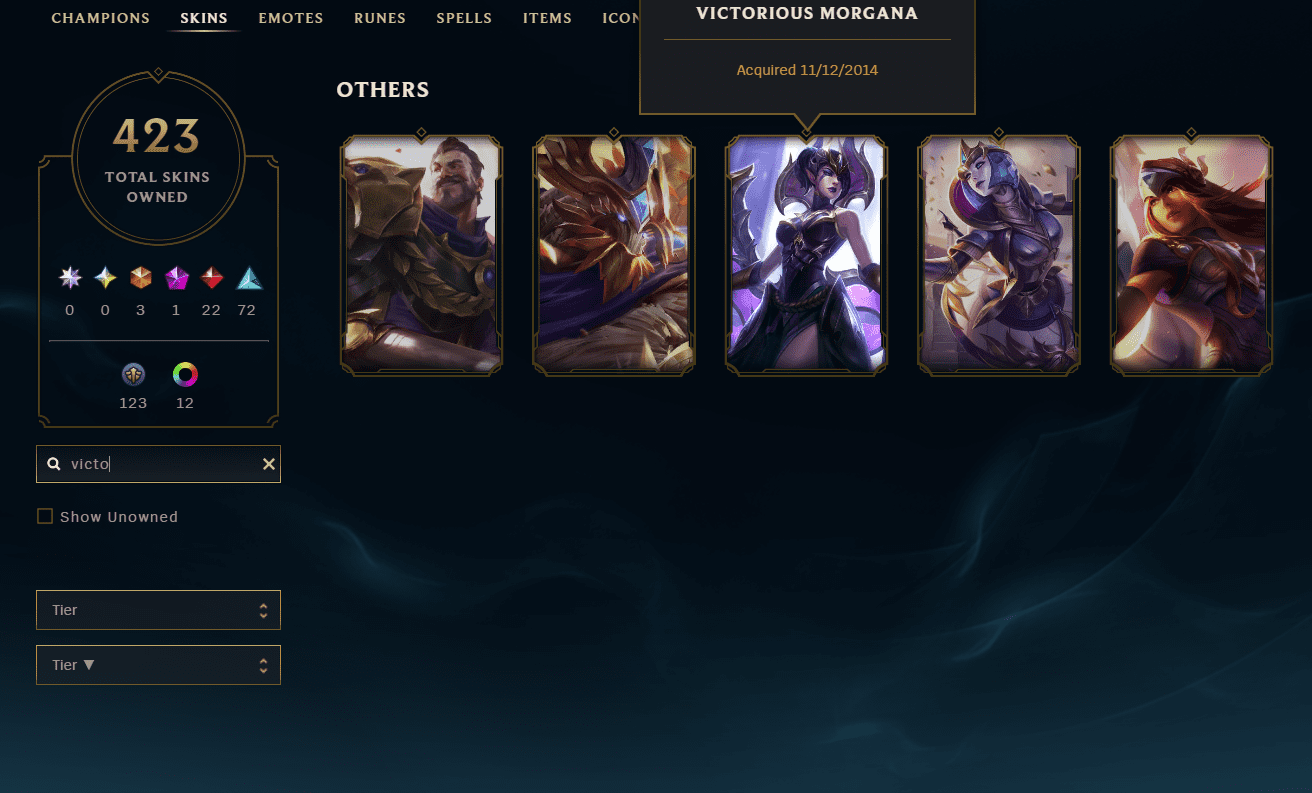Click the legacy skins badge icon above 123
The height and width of the screenshot is (793, 1312).
[133, 375]
